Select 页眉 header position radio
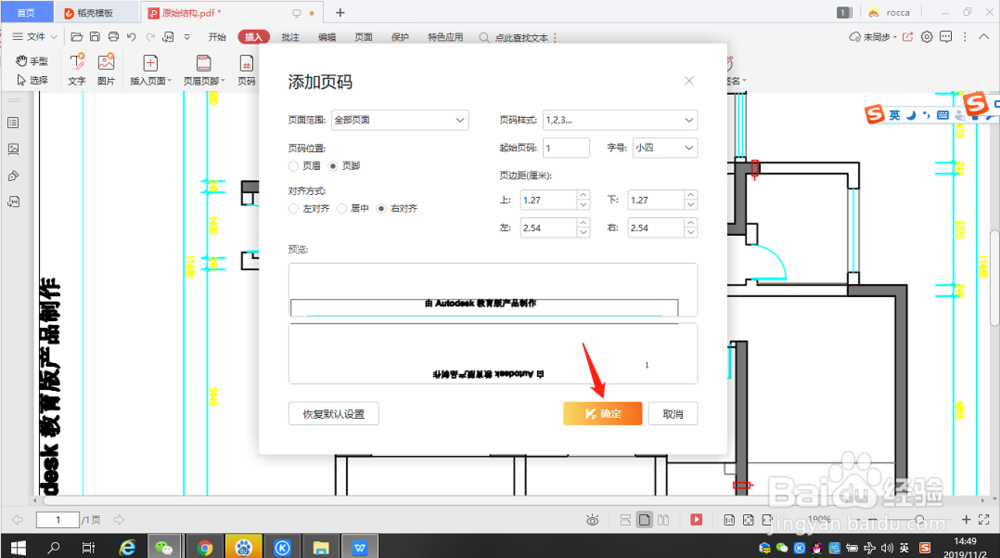 293,166
